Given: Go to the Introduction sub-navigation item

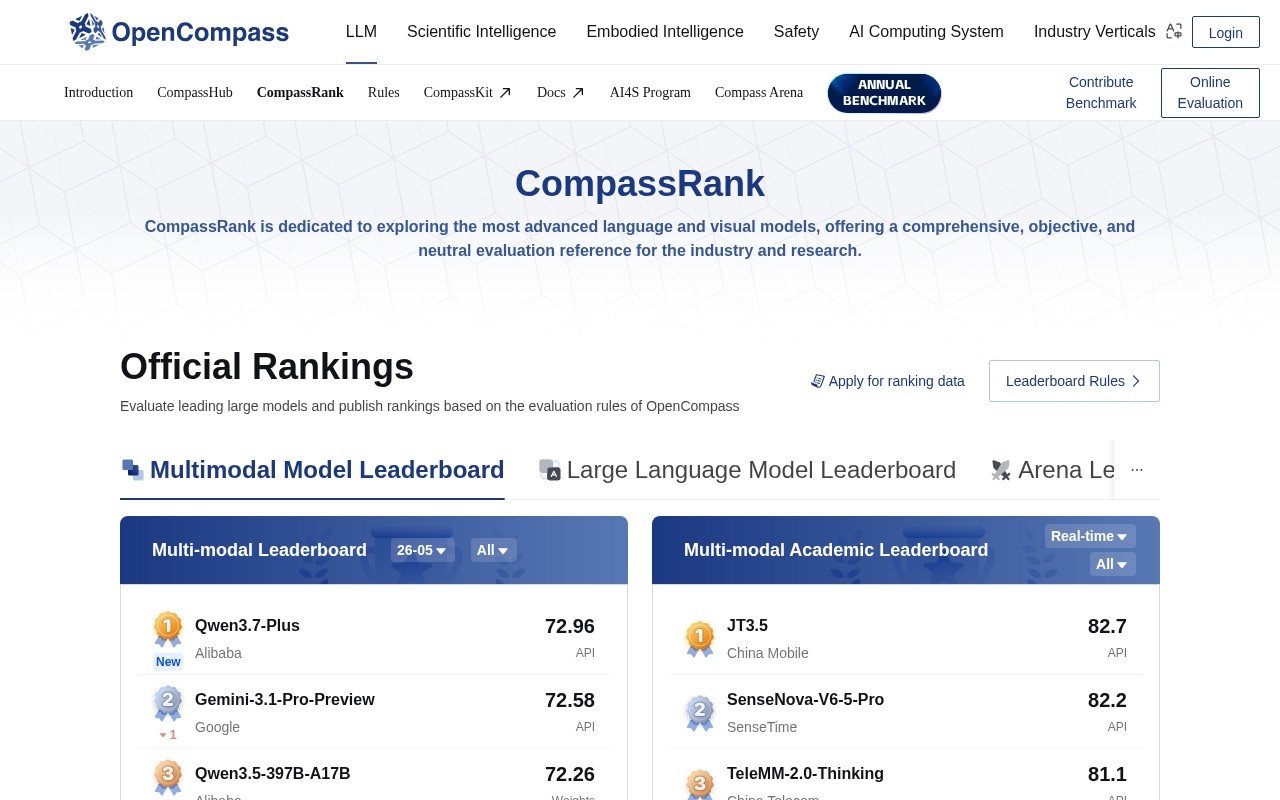Looking at the screenshot, I should pos(98,93).
